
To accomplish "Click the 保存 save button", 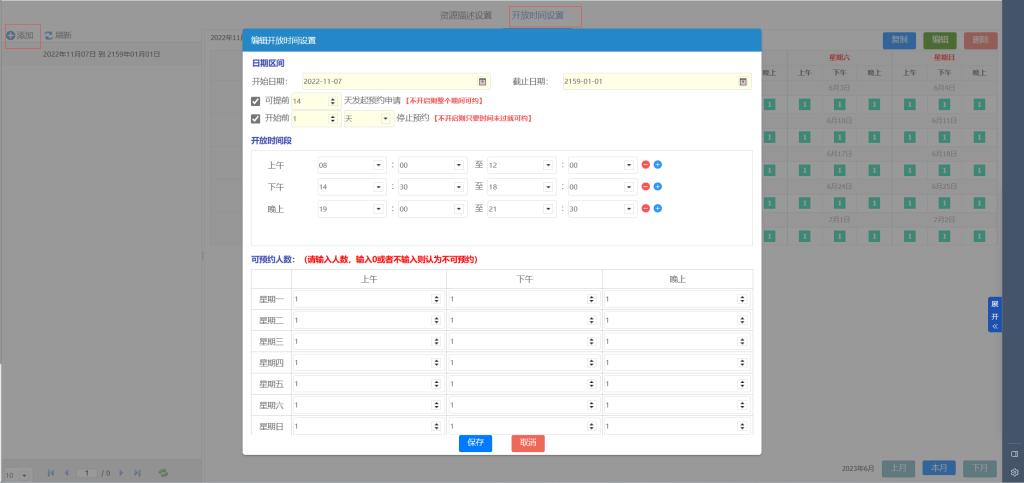I will pyautogui.click(x=475, y=442).
